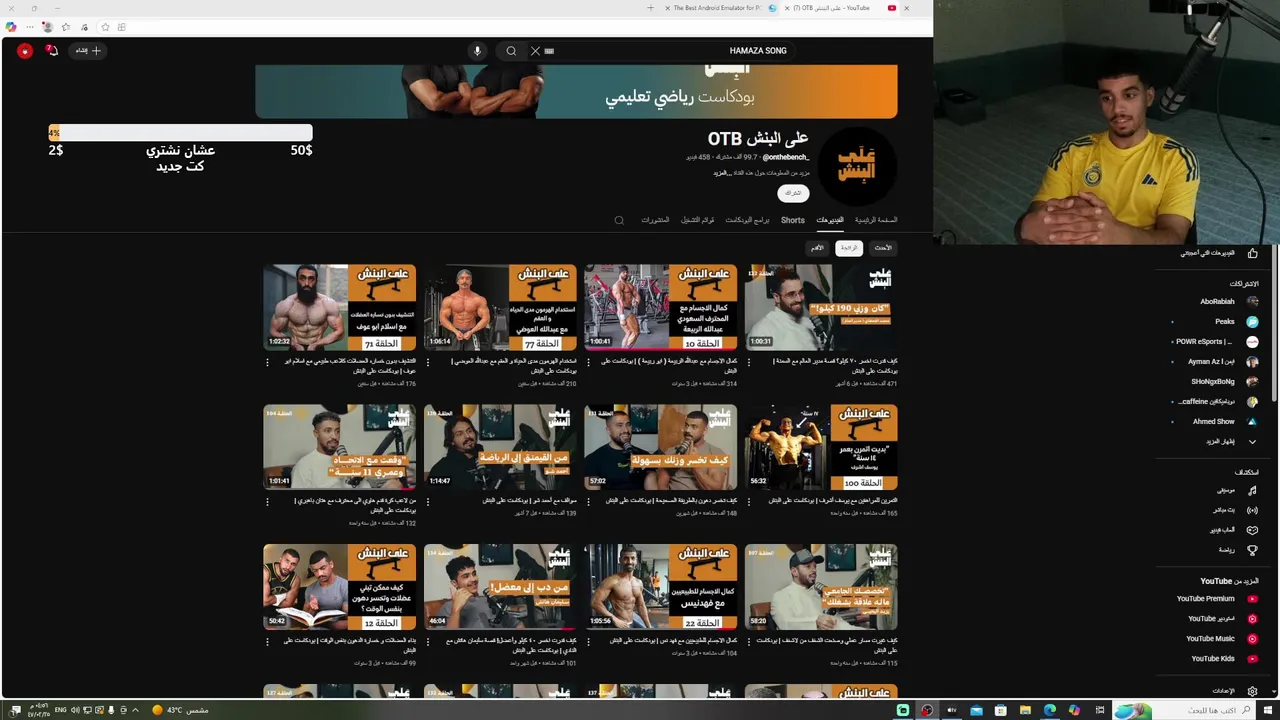The image size is (1280, 720).
Task: Open Settings gear in sidebar
Action: 1252,691
